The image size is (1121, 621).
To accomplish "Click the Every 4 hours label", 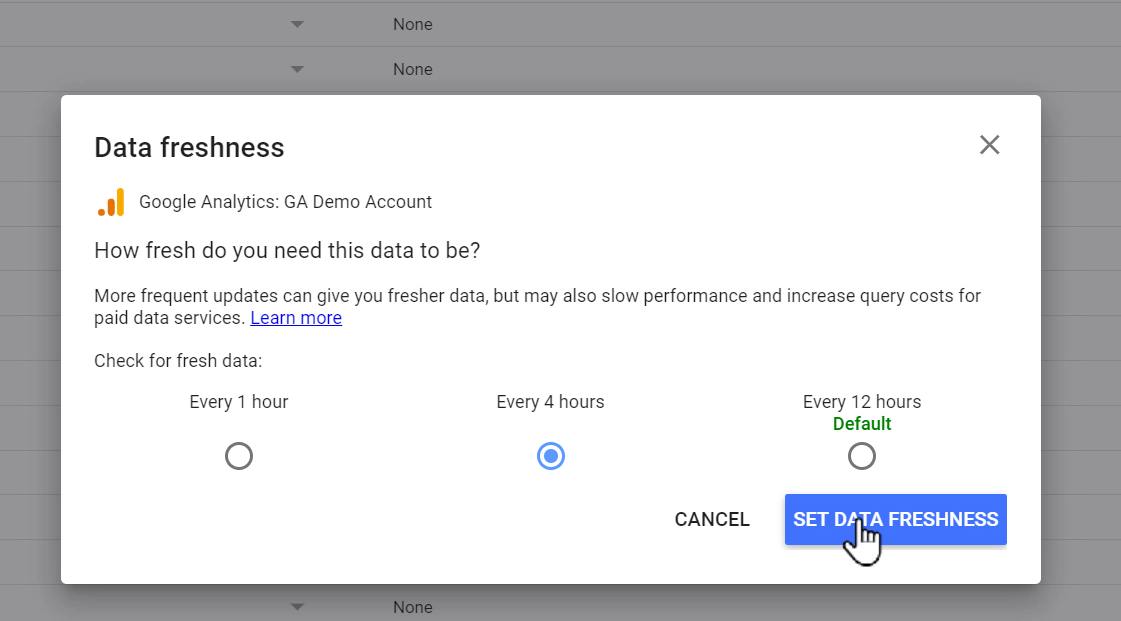I will [550, 402].
